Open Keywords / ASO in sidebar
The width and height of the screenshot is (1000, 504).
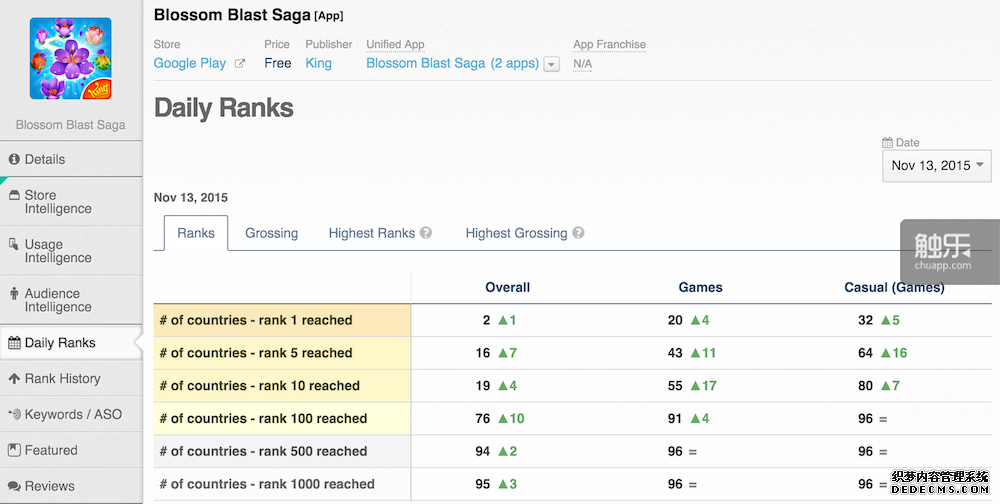(71, 414)
